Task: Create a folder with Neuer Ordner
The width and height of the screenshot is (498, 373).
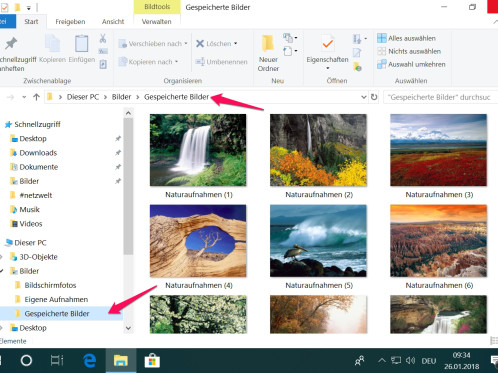Action: click(268, 53)
